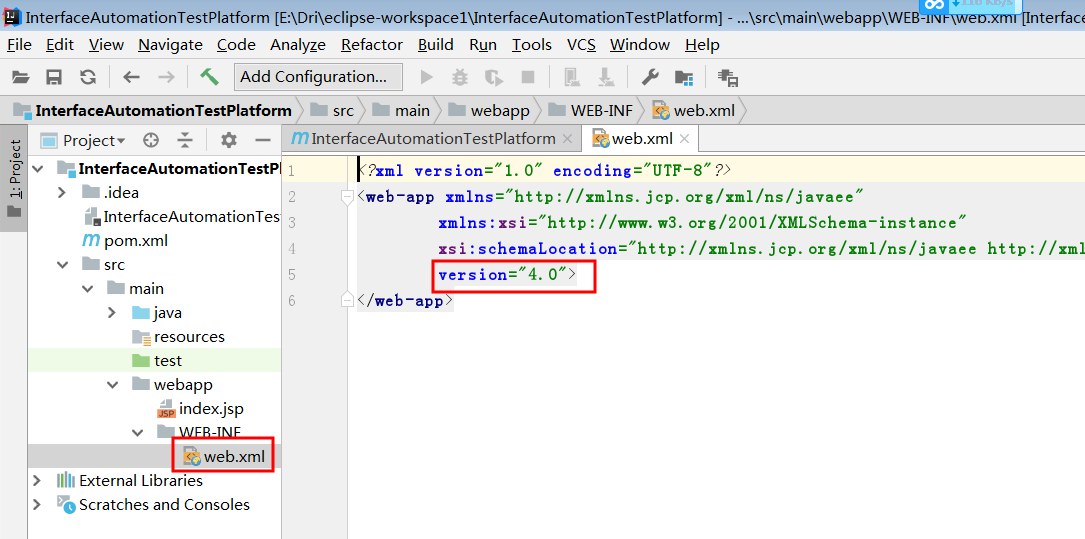1085x539 pixels.
Task: Click the Commit VCS download-arrow icon
Action: coord(606,77)
